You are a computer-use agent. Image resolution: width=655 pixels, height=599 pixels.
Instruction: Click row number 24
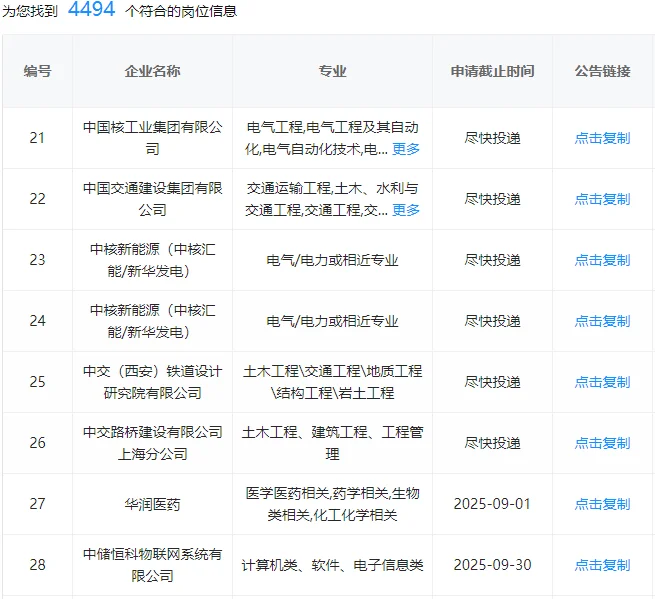(37, 321)
